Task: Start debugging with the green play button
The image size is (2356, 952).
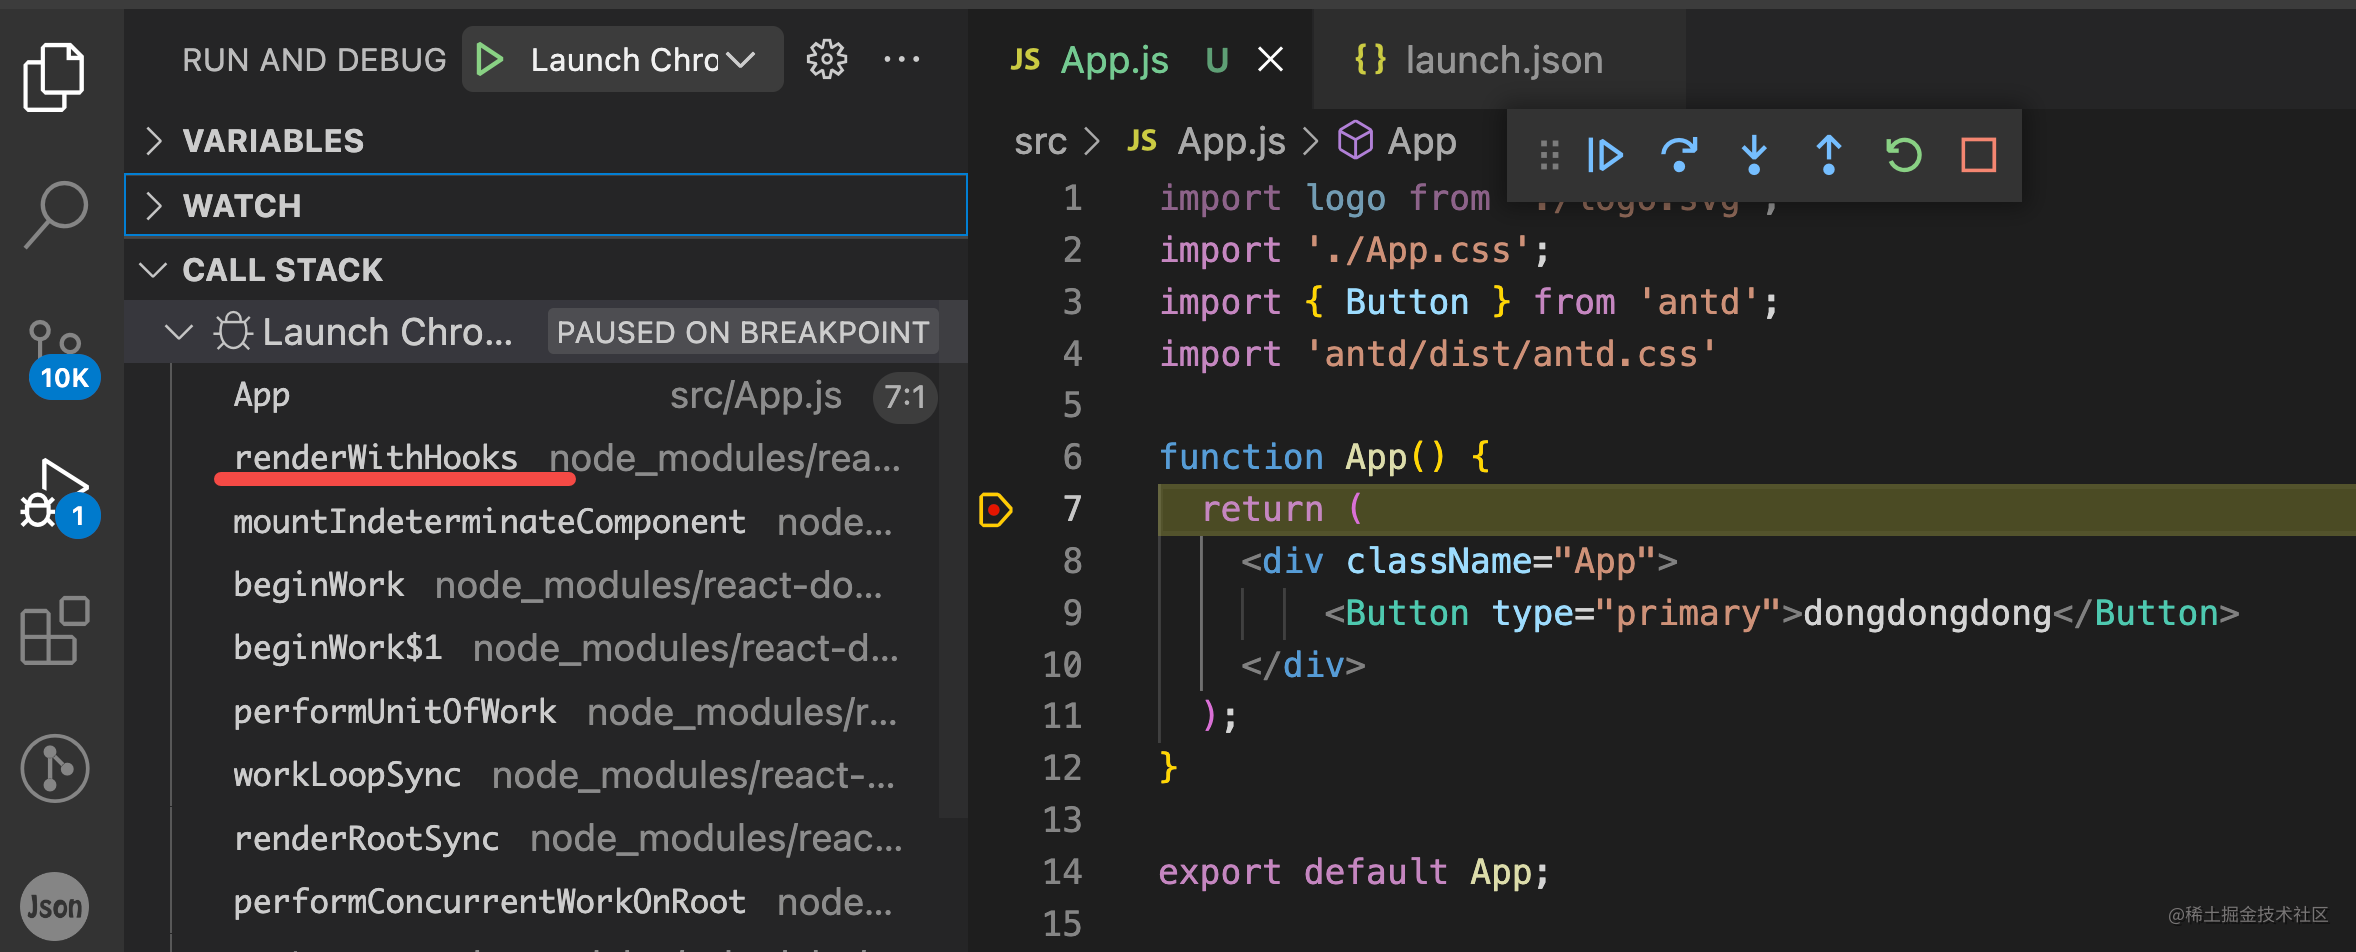Action: click(x=490, y=60)
